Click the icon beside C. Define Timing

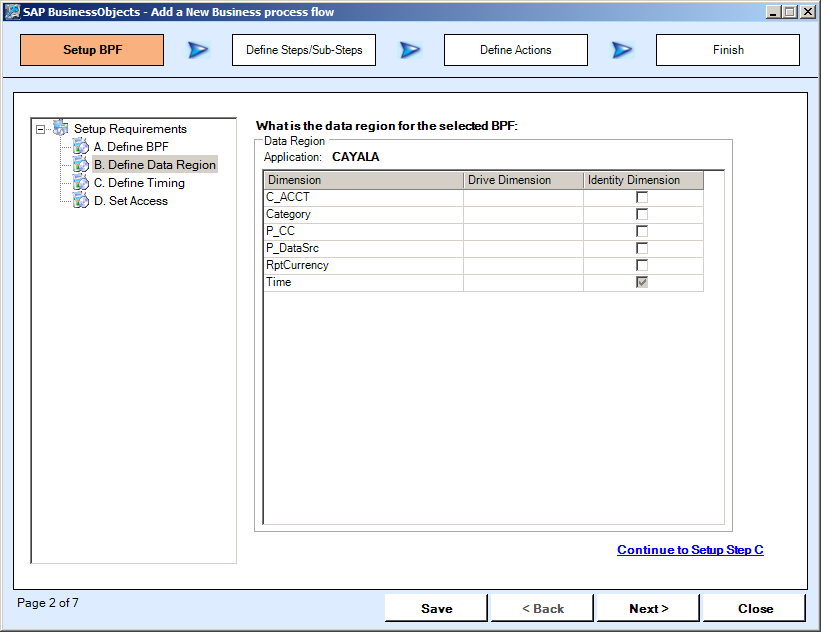80,183
